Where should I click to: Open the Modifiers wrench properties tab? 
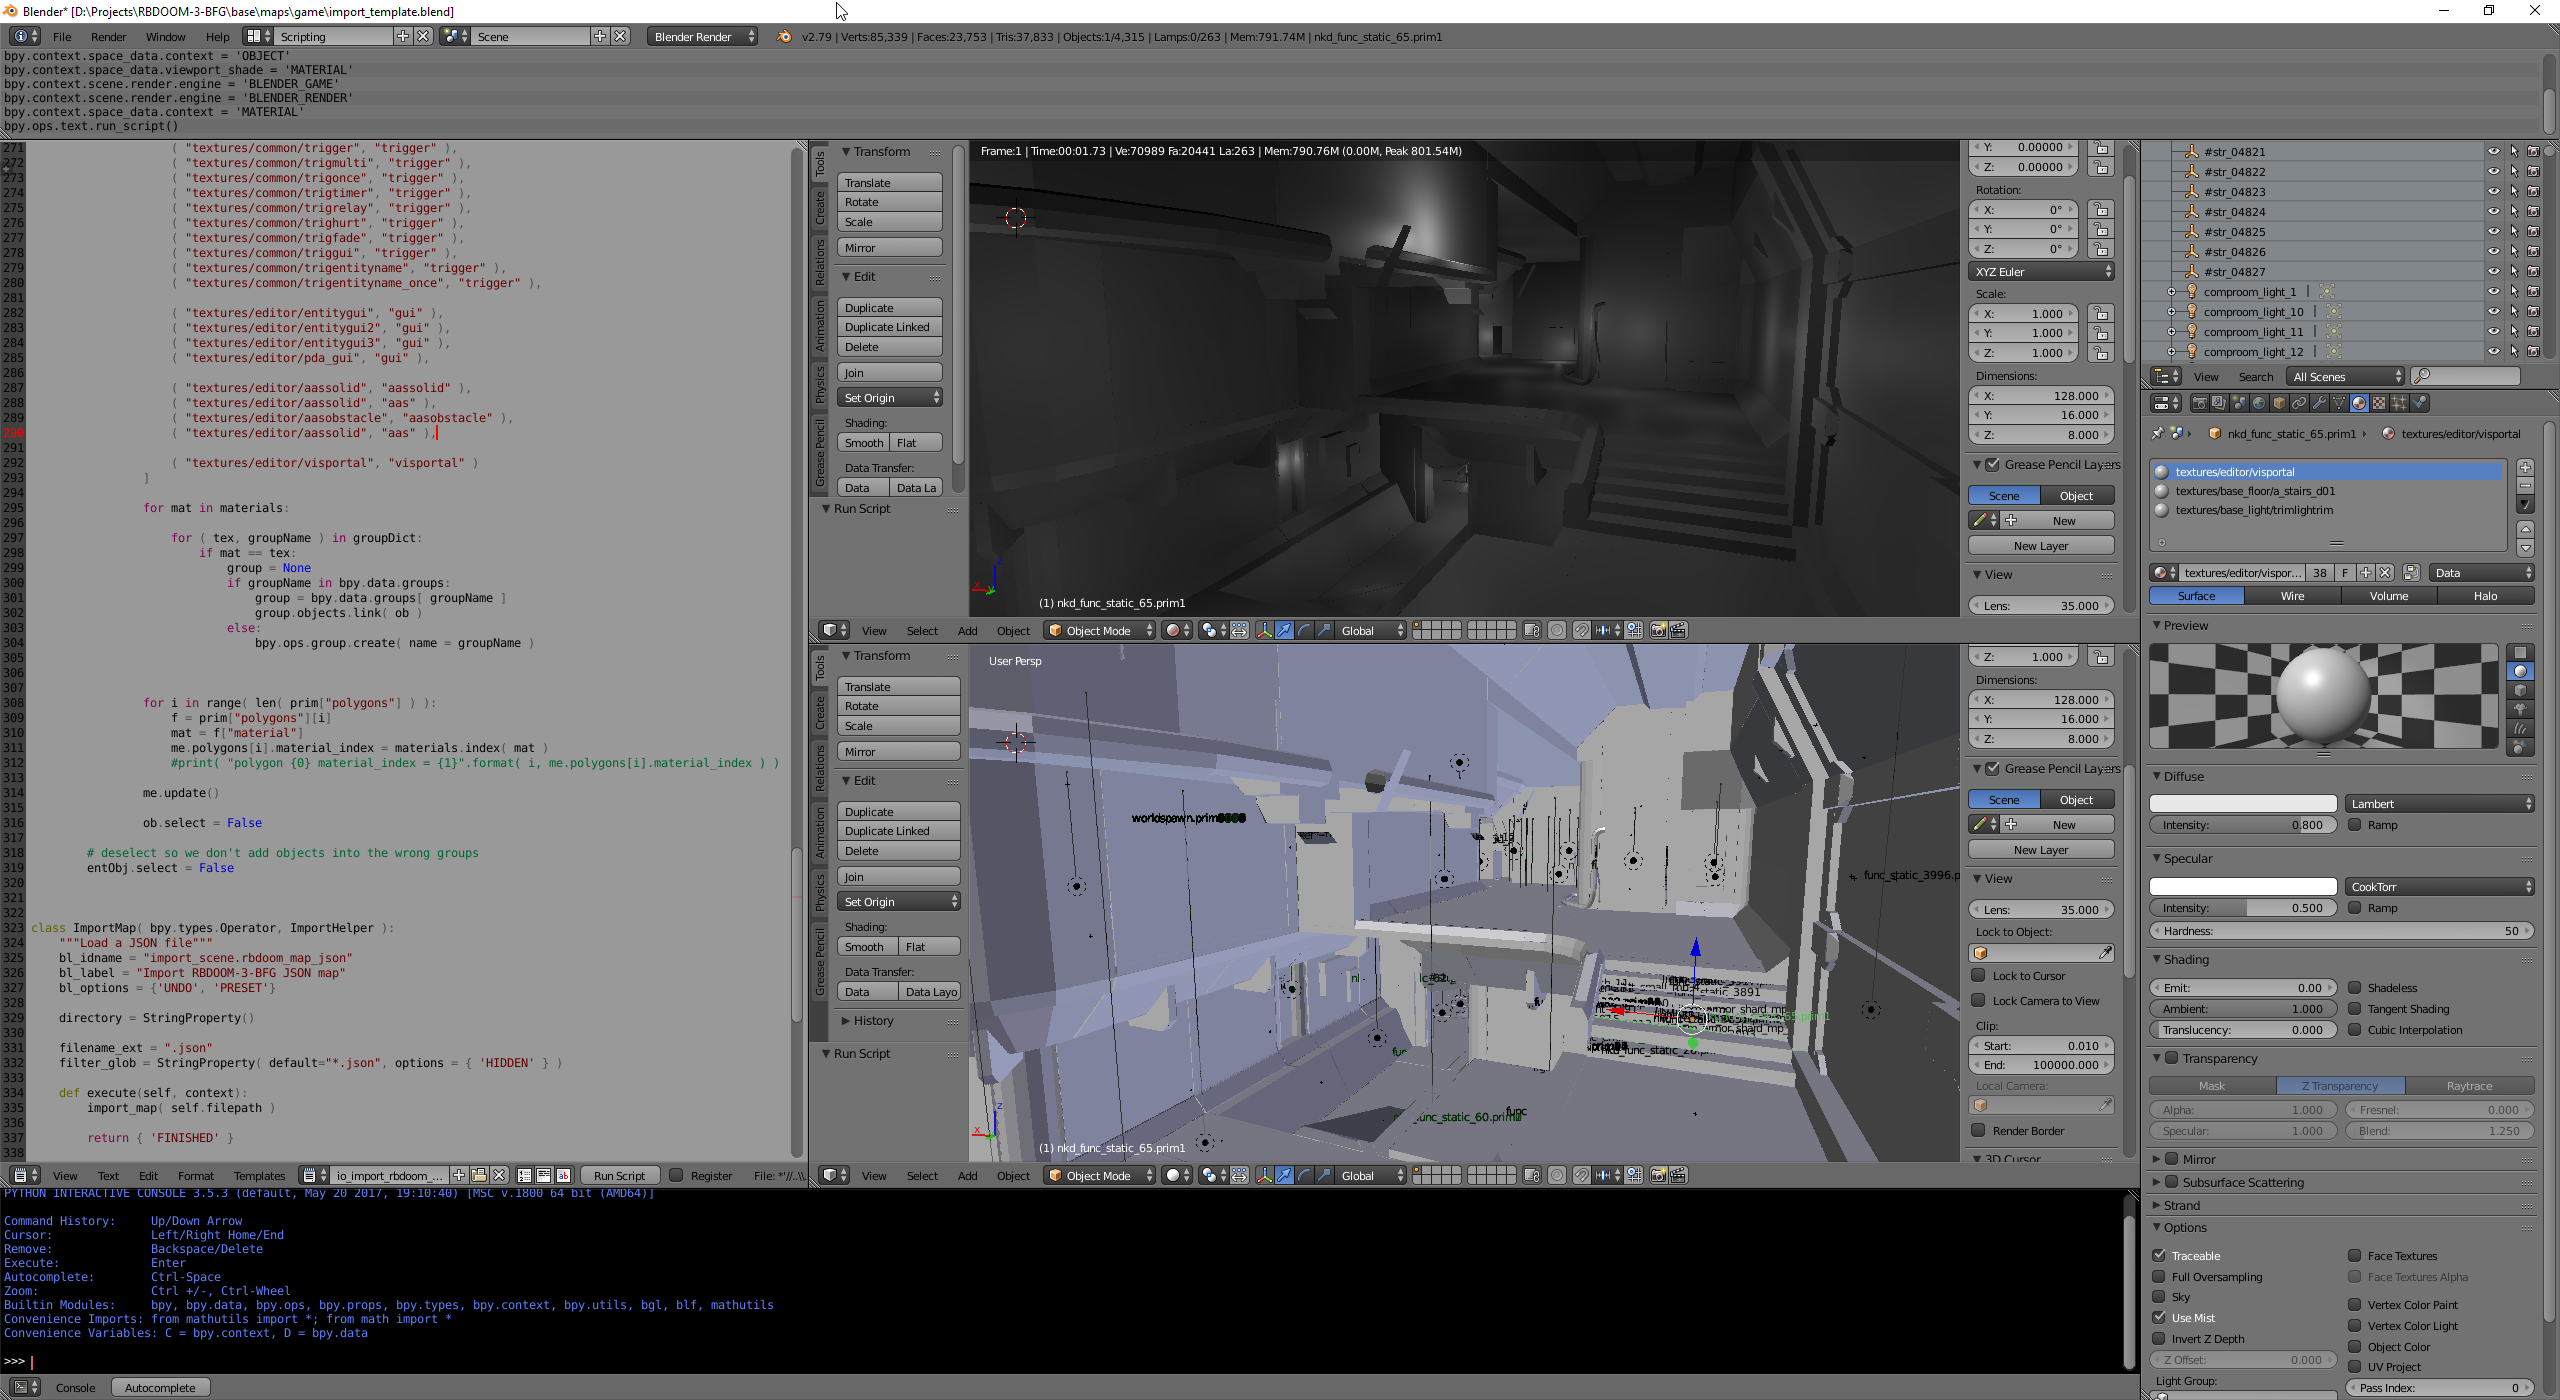click(x=2319, y=403)
